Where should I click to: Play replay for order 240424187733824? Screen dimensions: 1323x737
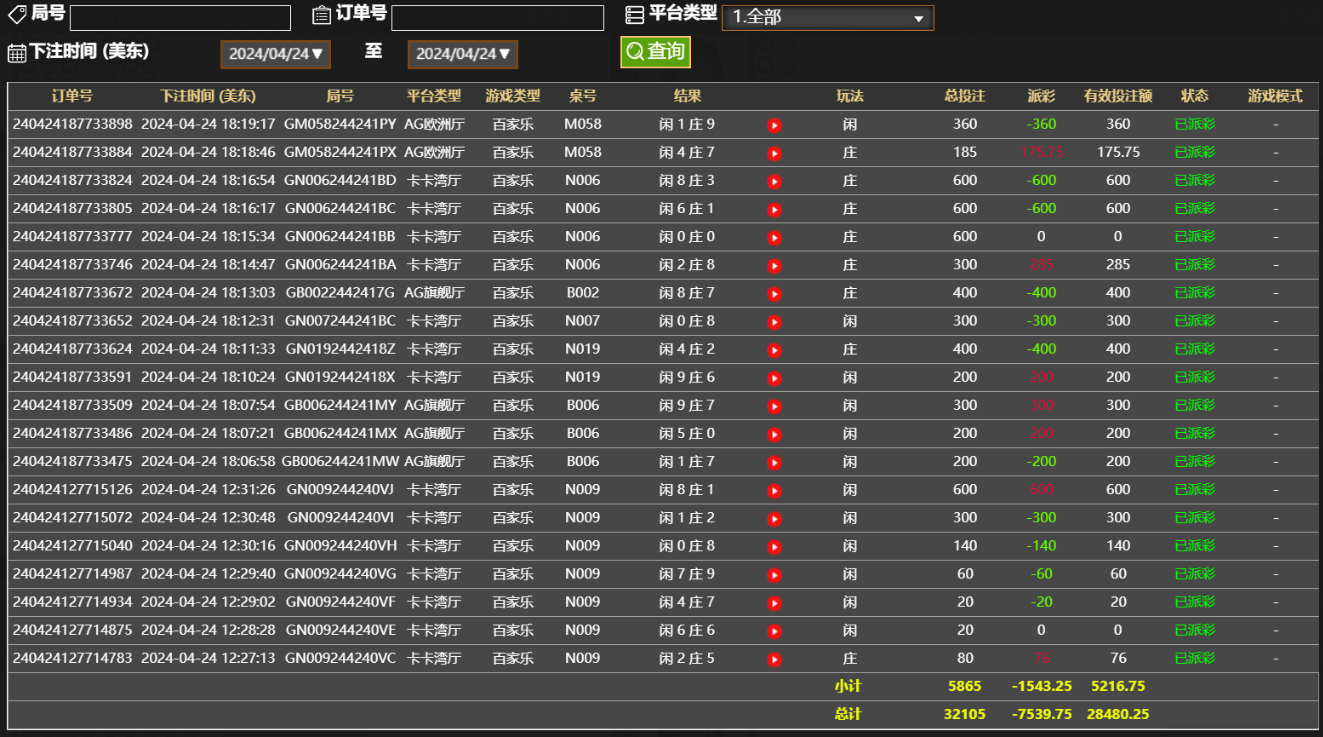(774, 181)
